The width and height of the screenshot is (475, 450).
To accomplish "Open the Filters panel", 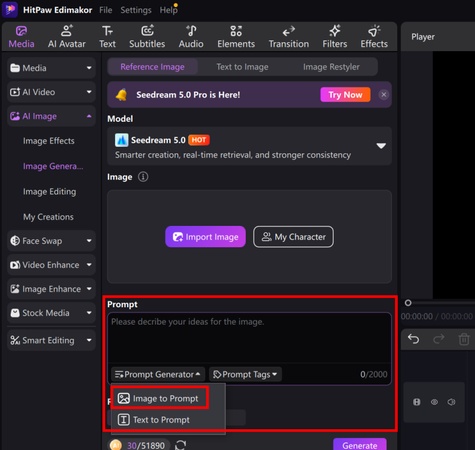I will 334,37.
